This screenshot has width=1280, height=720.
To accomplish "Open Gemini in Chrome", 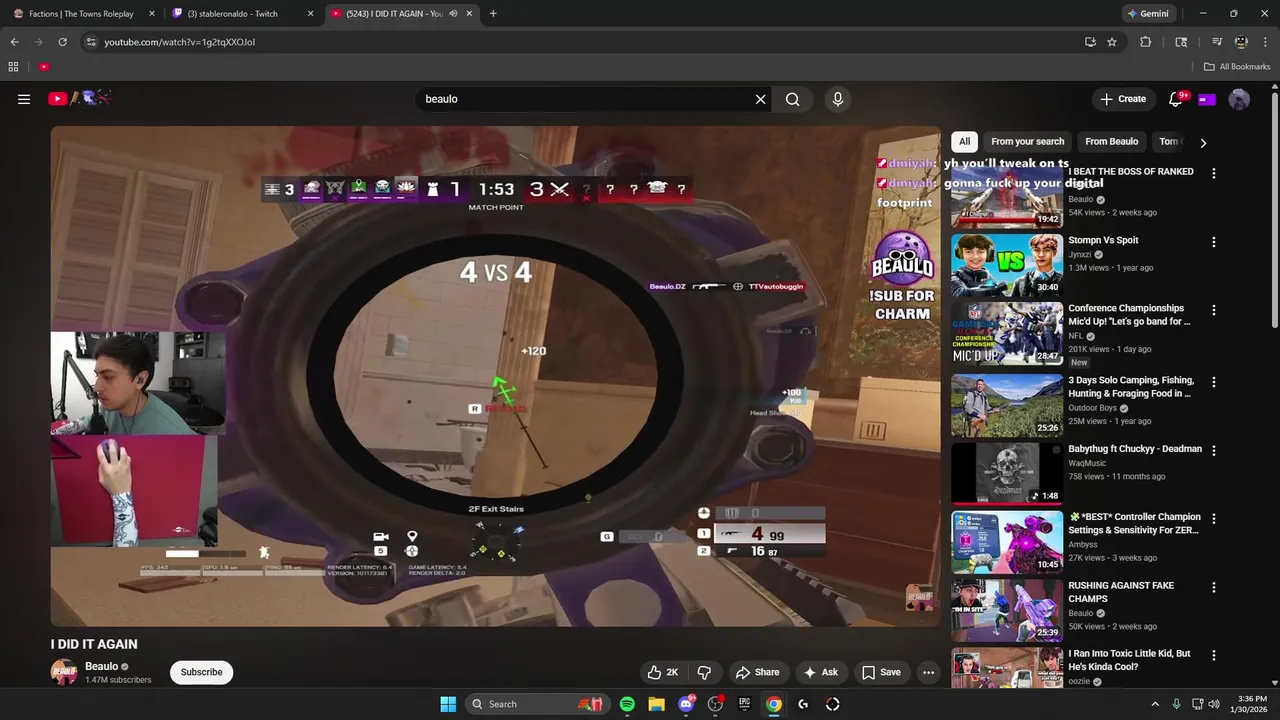I will tap(1147, 14).
